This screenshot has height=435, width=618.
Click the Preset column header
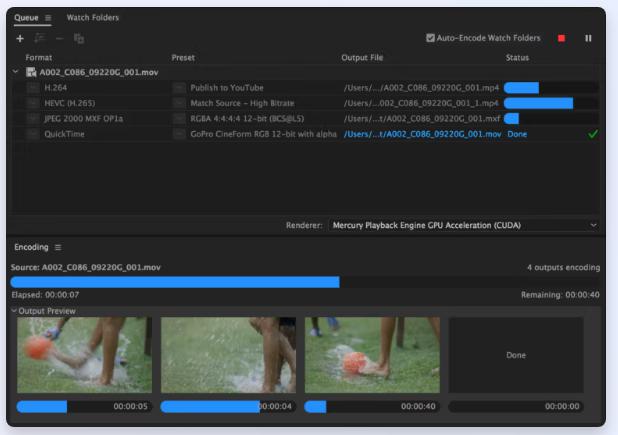tap(183, 58)
